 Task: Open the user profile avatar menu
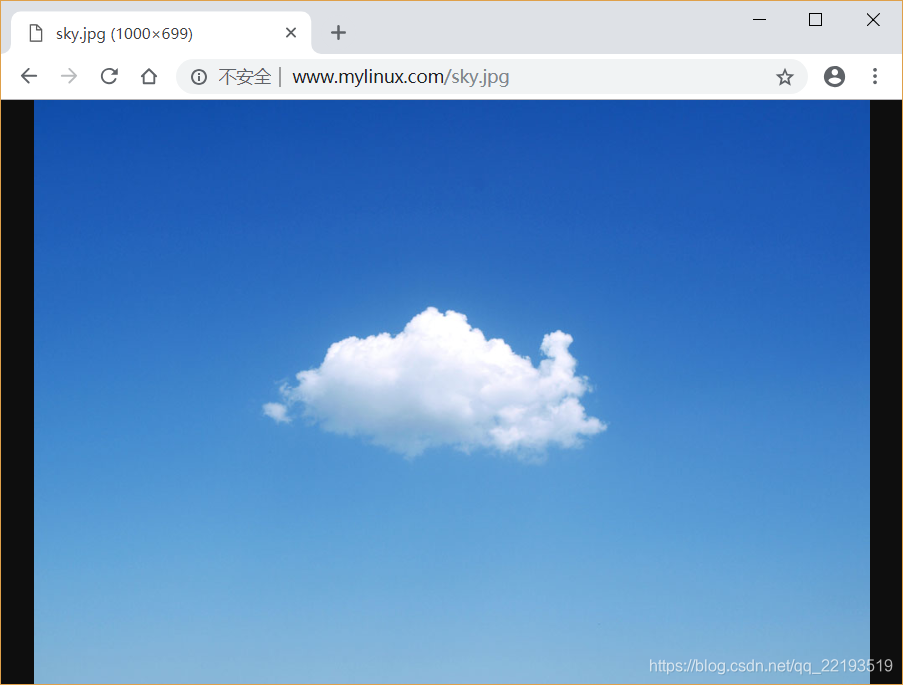pyautogui.click(x=834, y=76)
